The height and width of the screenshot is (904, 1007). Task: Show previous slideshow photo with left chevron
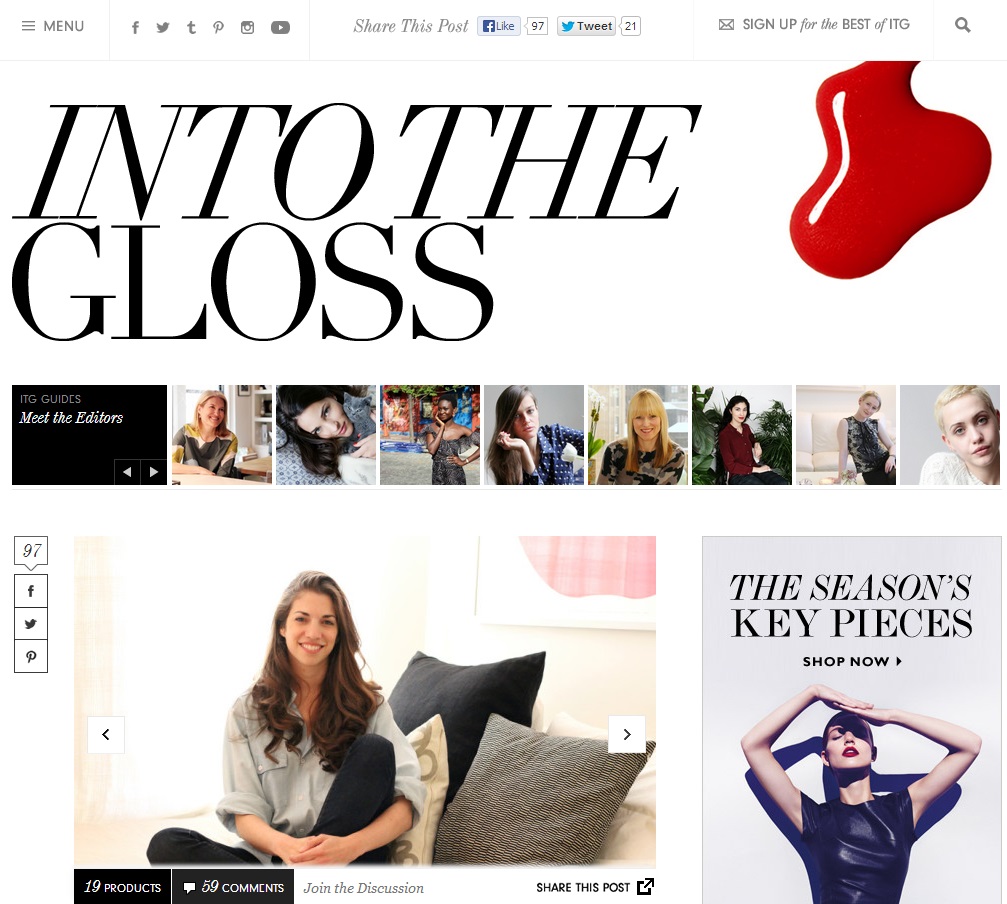(x=106, y=734)
